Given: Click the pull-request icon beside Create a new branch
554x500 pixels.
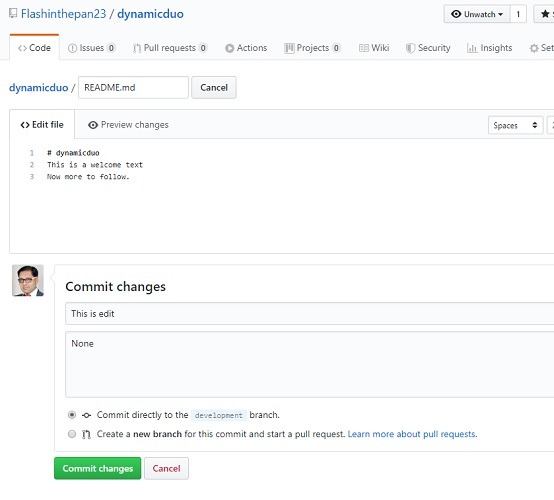Looking at the screenshot, I should click(86, 434).
